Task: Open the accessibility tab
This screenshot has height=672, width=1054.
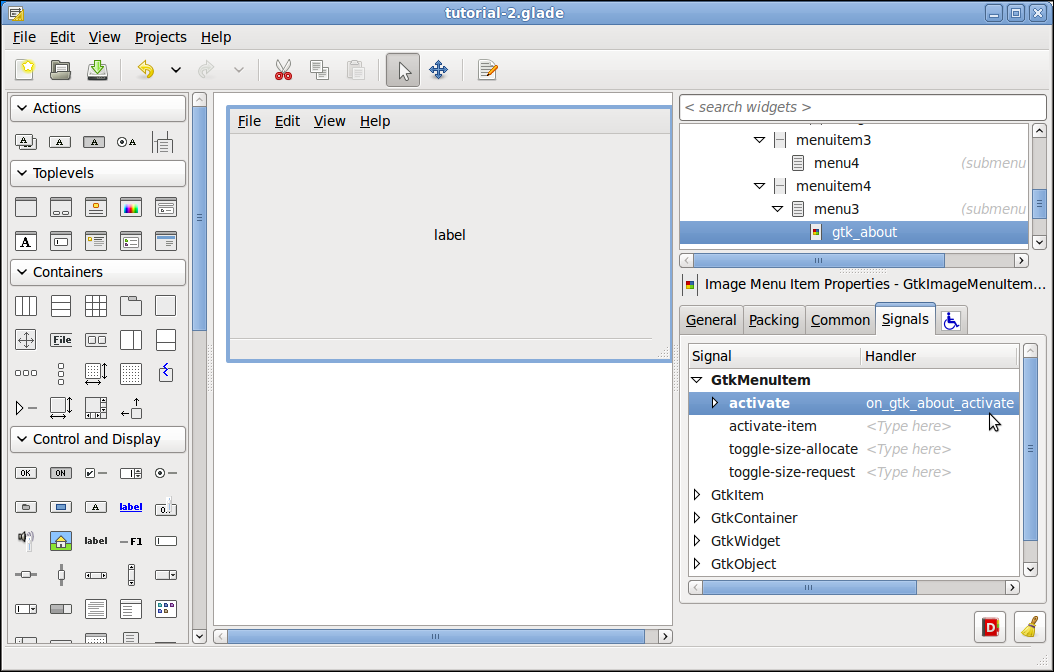Action: 951,321
